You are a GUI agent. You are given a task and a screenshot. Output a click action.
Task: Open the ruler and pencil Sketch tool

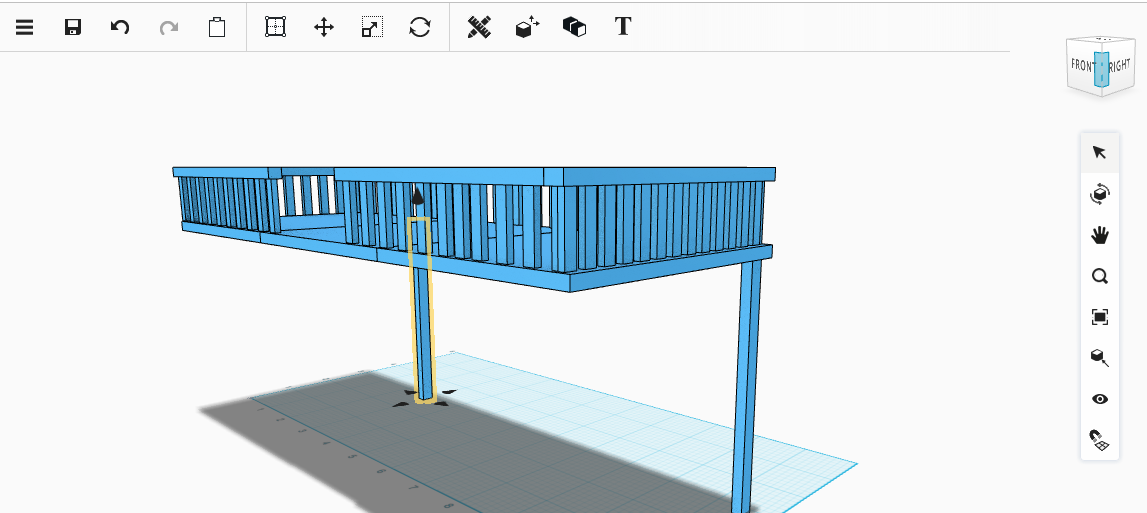(x=479, y=27)
